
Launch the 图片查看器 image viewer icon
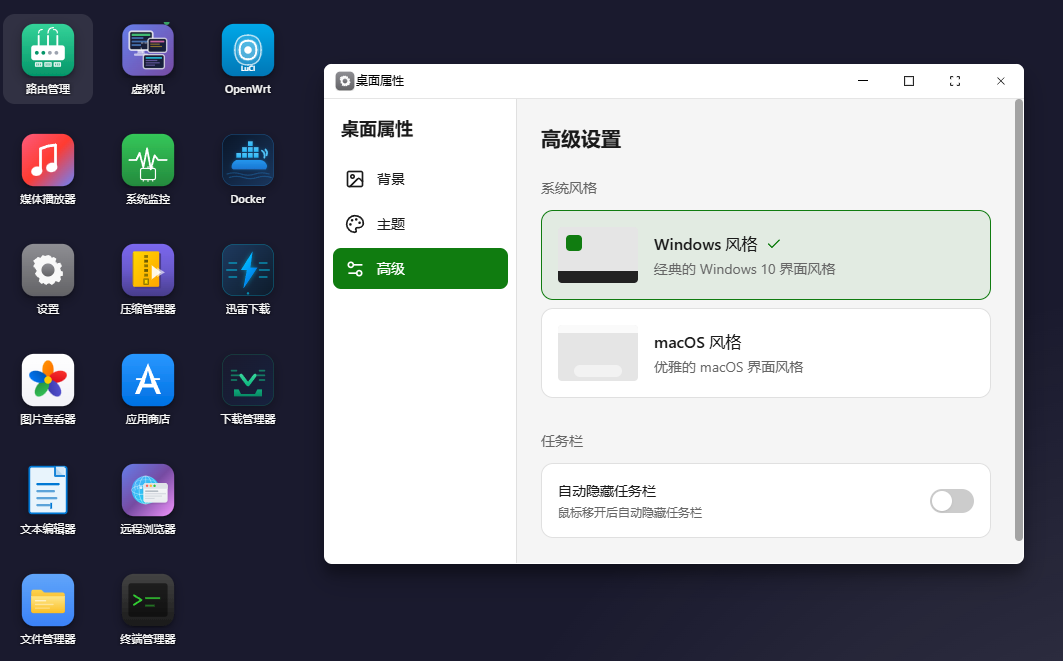(x=48, y=381)
